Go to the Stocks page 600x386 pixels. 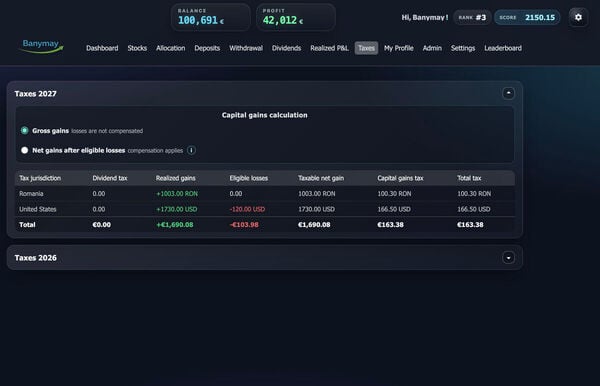[137, 48]
